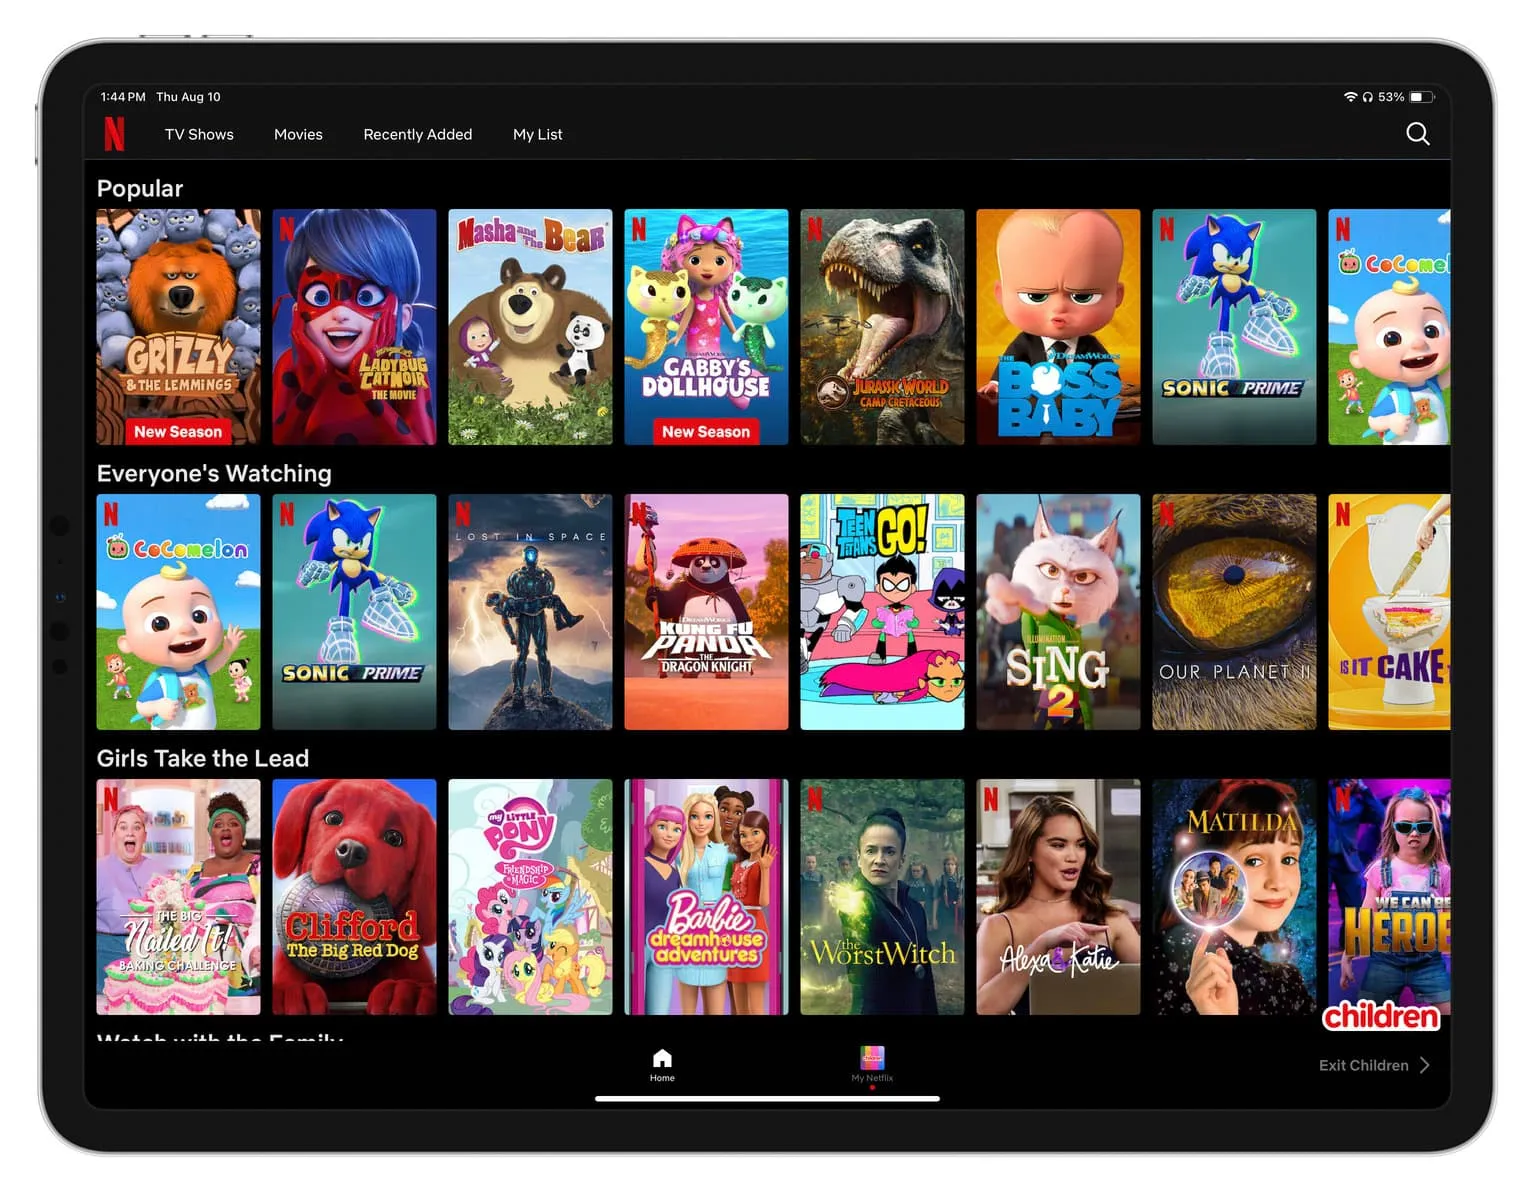The image size is (1535, 1194).
Task: Open Jurassic World Camp Cretaceous
Action: [882, 327]
